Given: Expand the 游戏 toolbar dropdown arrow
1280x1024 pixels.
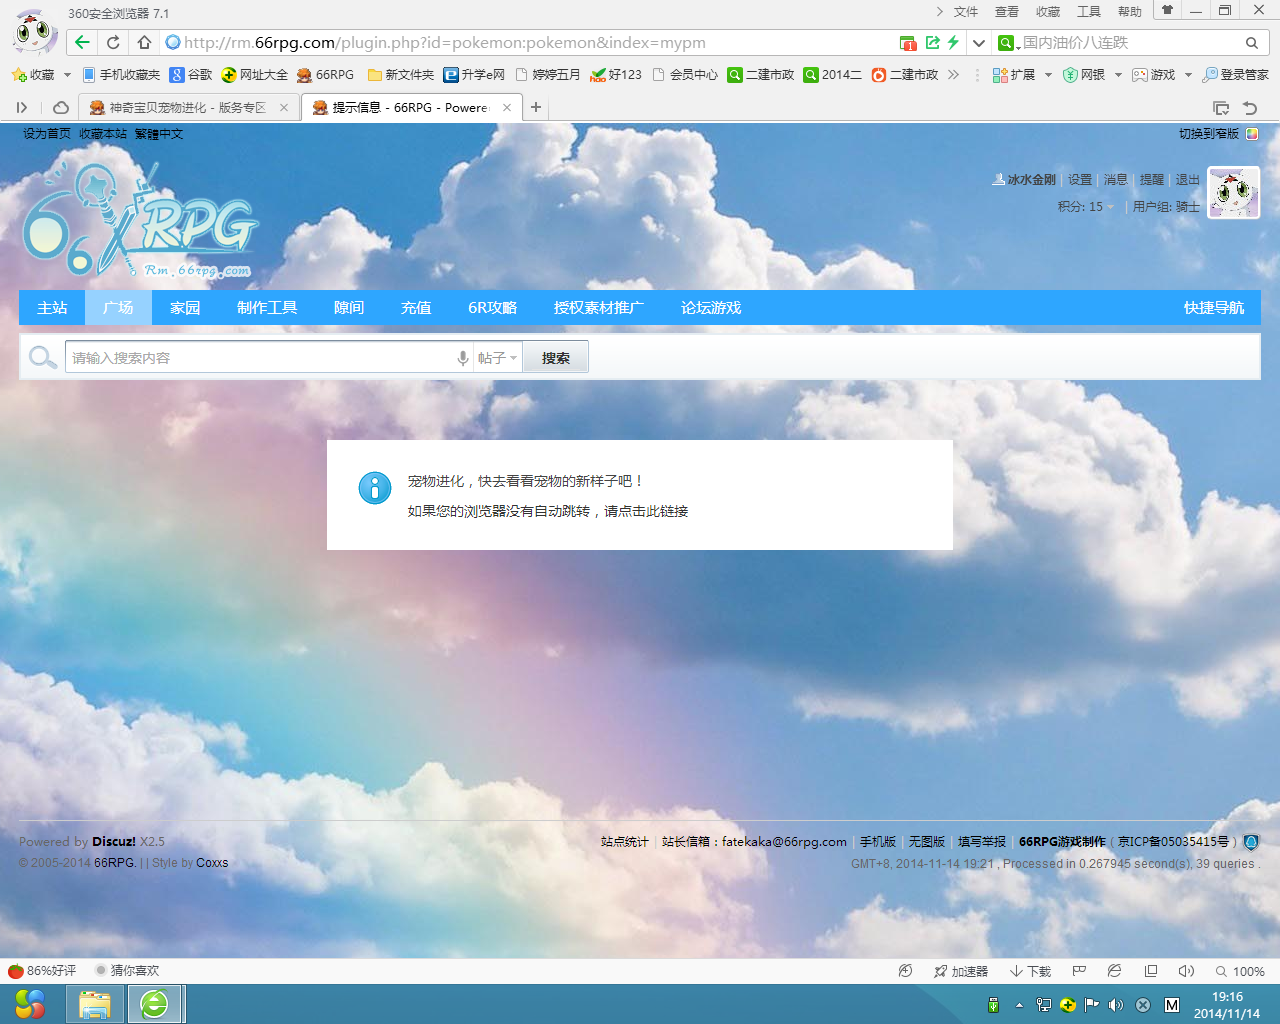Looking at the screenshot, I should pyautogui.click(x=1188, y=75).
